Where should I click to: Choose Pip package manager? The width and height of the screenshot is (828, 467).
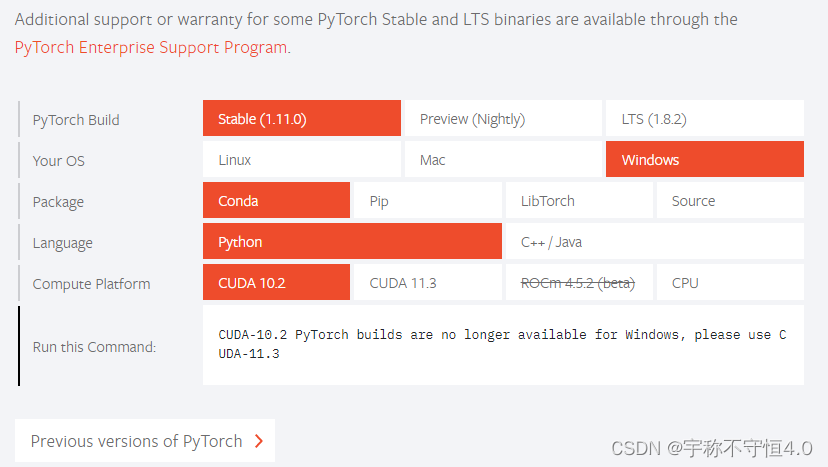tap(427, 201)
